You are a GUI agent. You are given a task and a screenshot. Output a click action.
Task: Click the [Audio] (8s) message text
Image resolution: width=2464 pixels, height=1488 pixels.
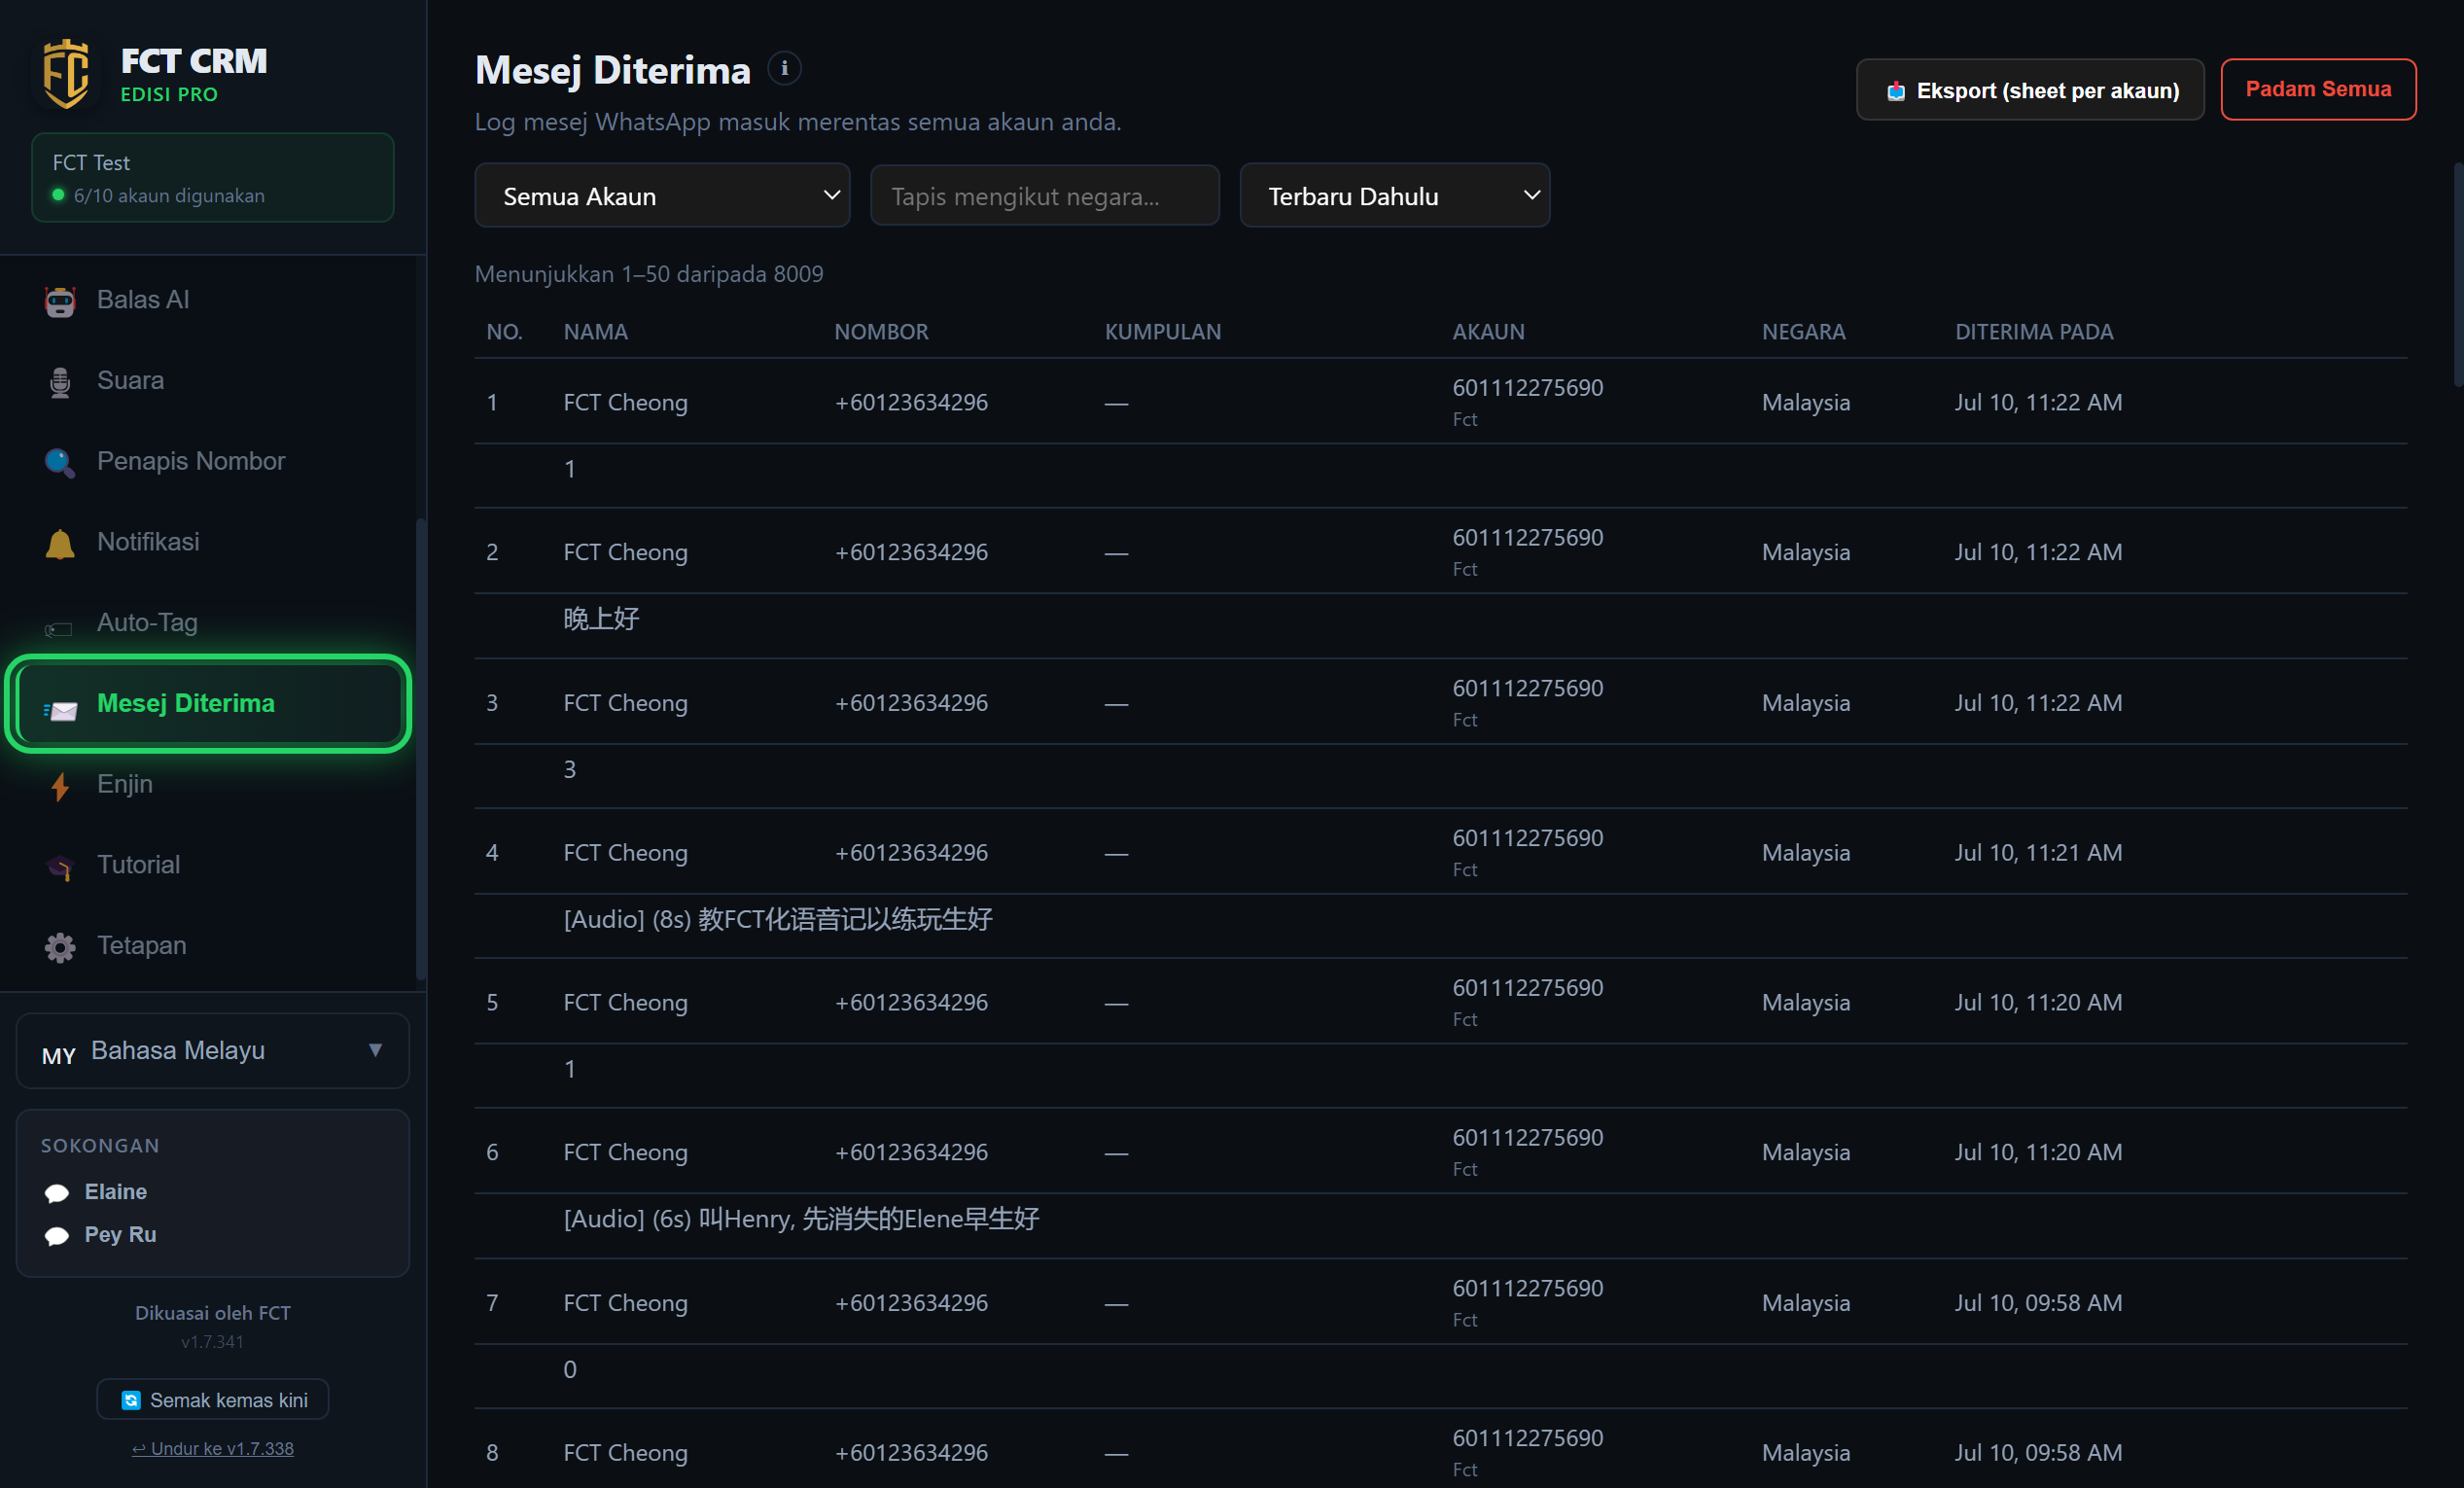[x=778, y=920]
